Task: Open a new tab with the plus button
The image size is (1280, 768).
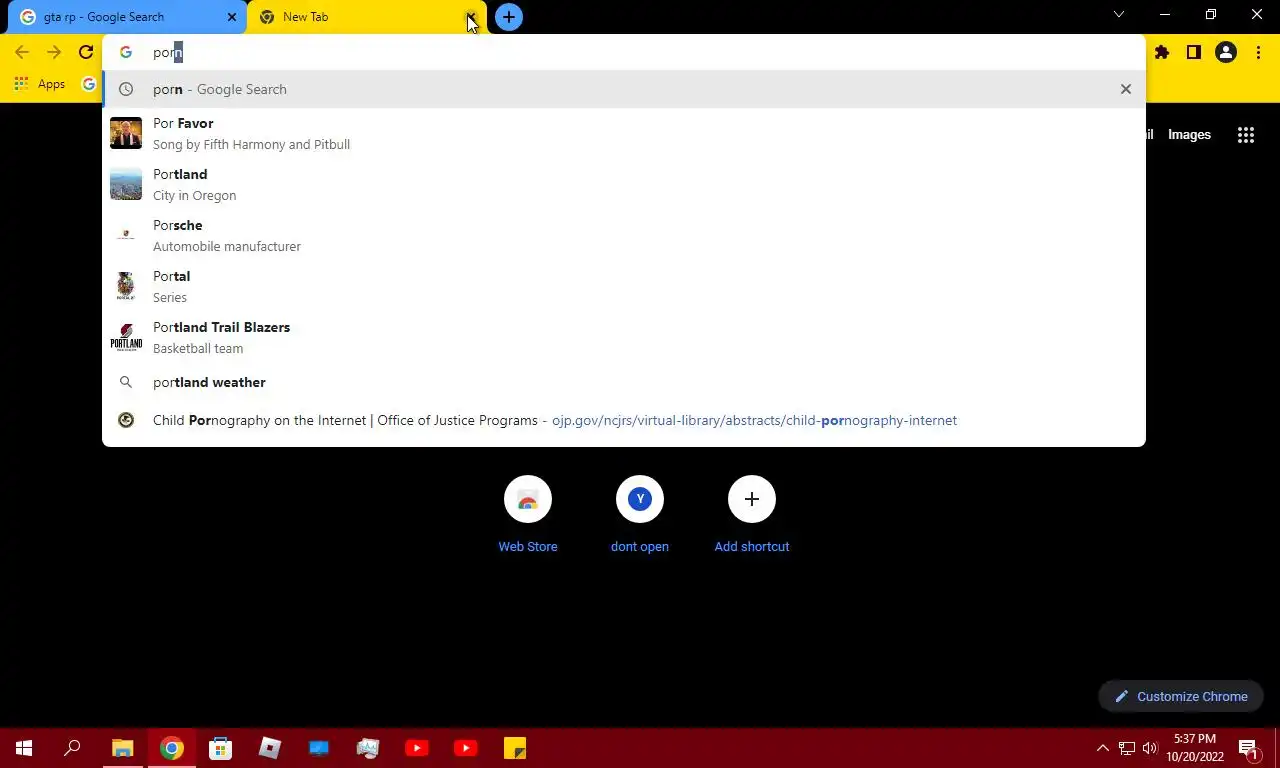Action: click(509, 17)
